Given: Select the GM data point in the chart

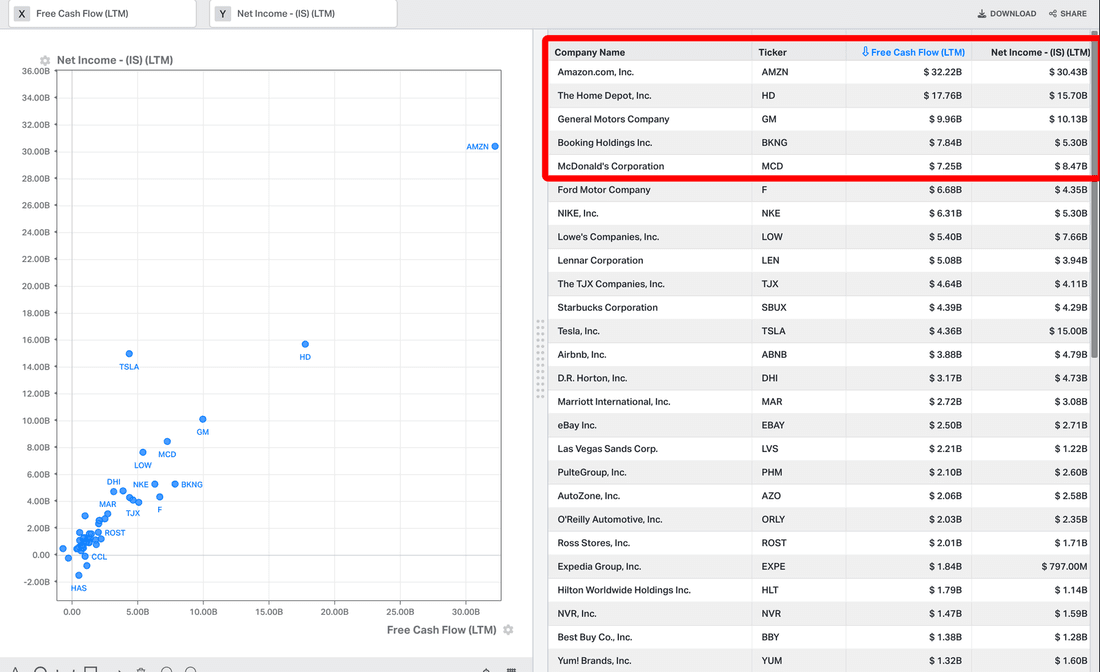Looking at the screenshot, I should 203,419.
